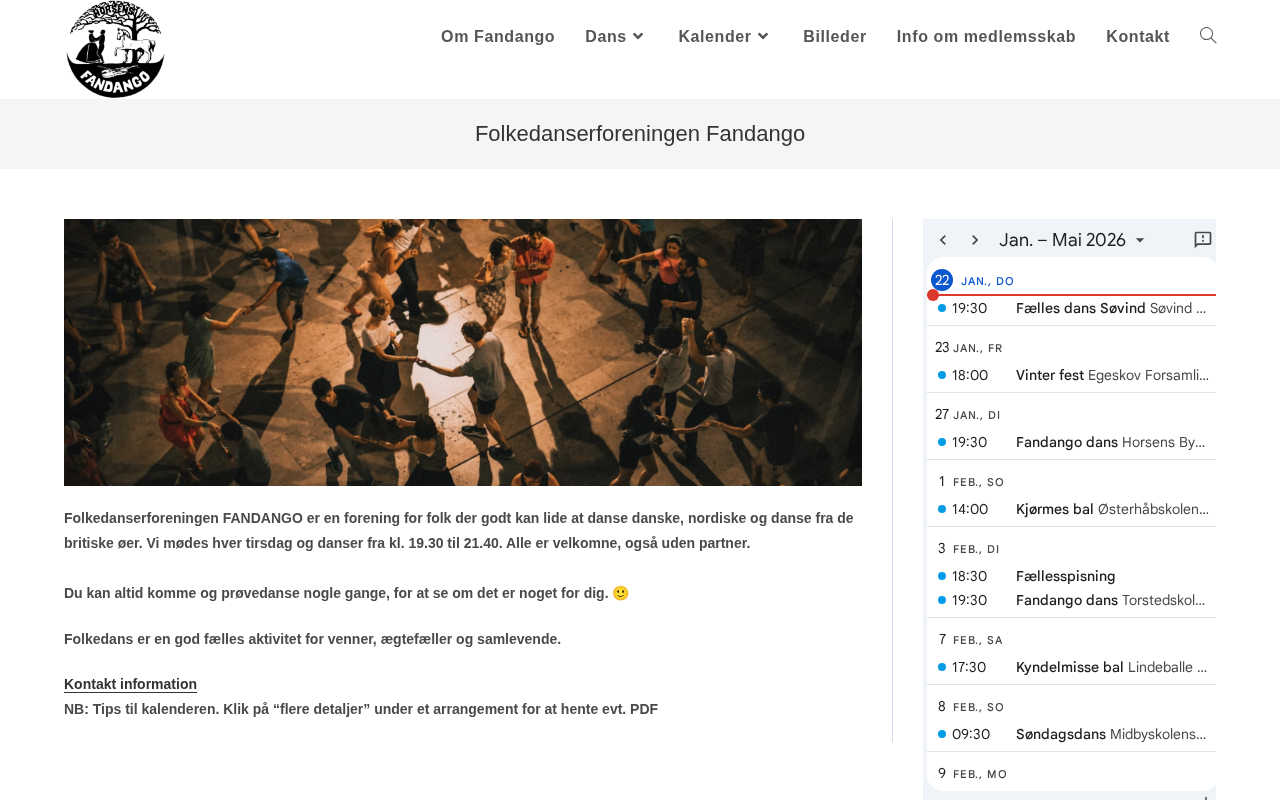Viewport: 1280px width, 800px height.
Task: Open the search magnifier icon
Action: 1208,36
